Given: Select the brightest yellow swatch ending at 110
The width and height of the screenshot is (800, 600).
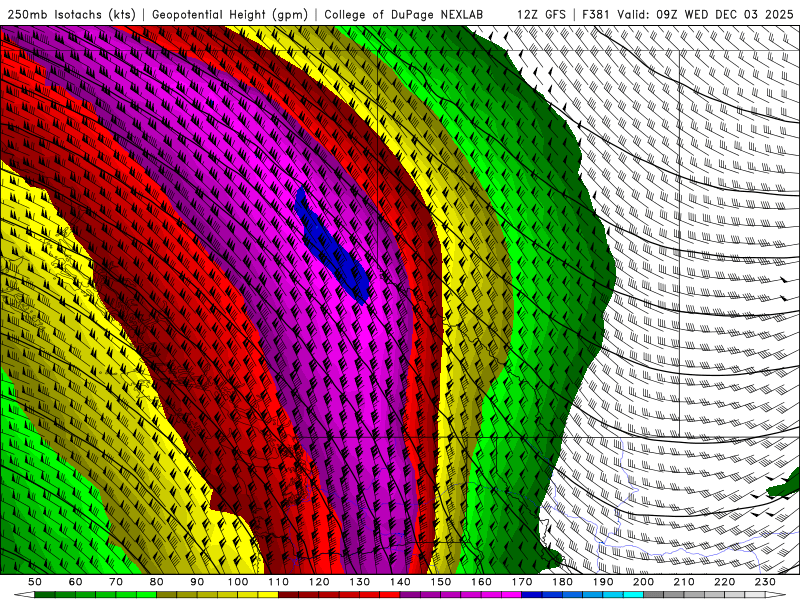Looking at the screenshot, I should (268, 595).
